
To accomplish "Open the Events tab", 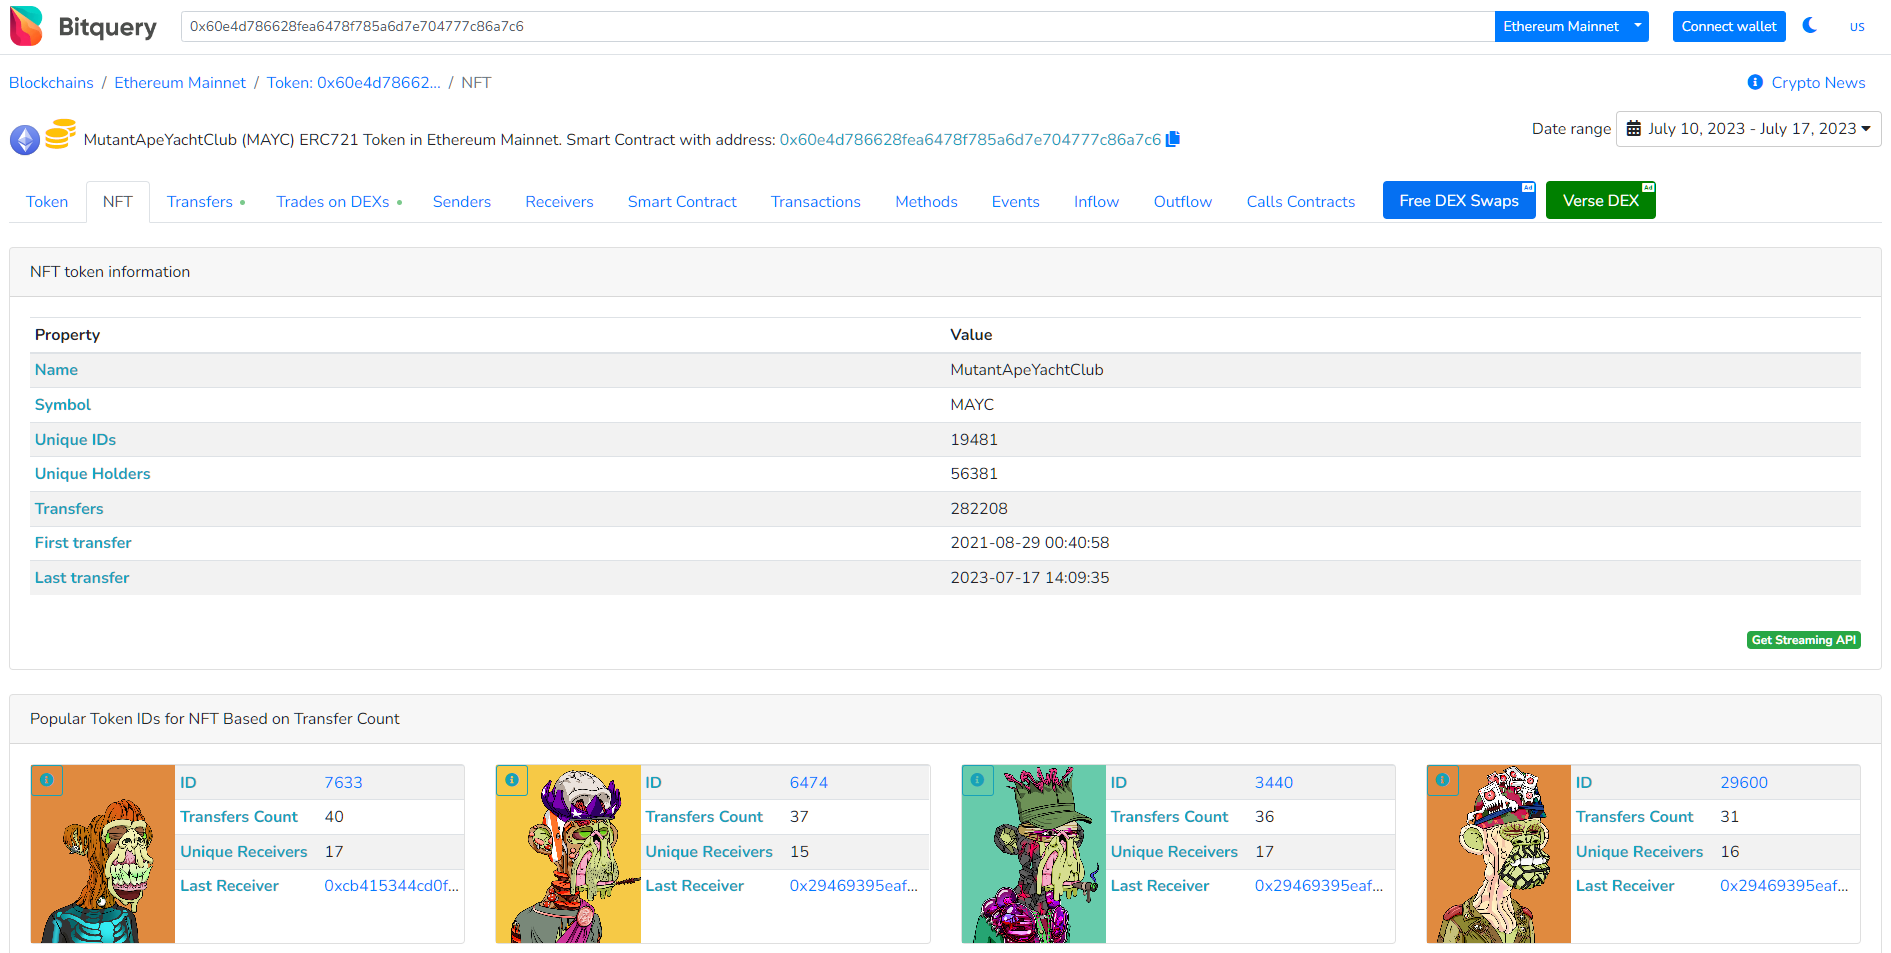I will 1016,201.
